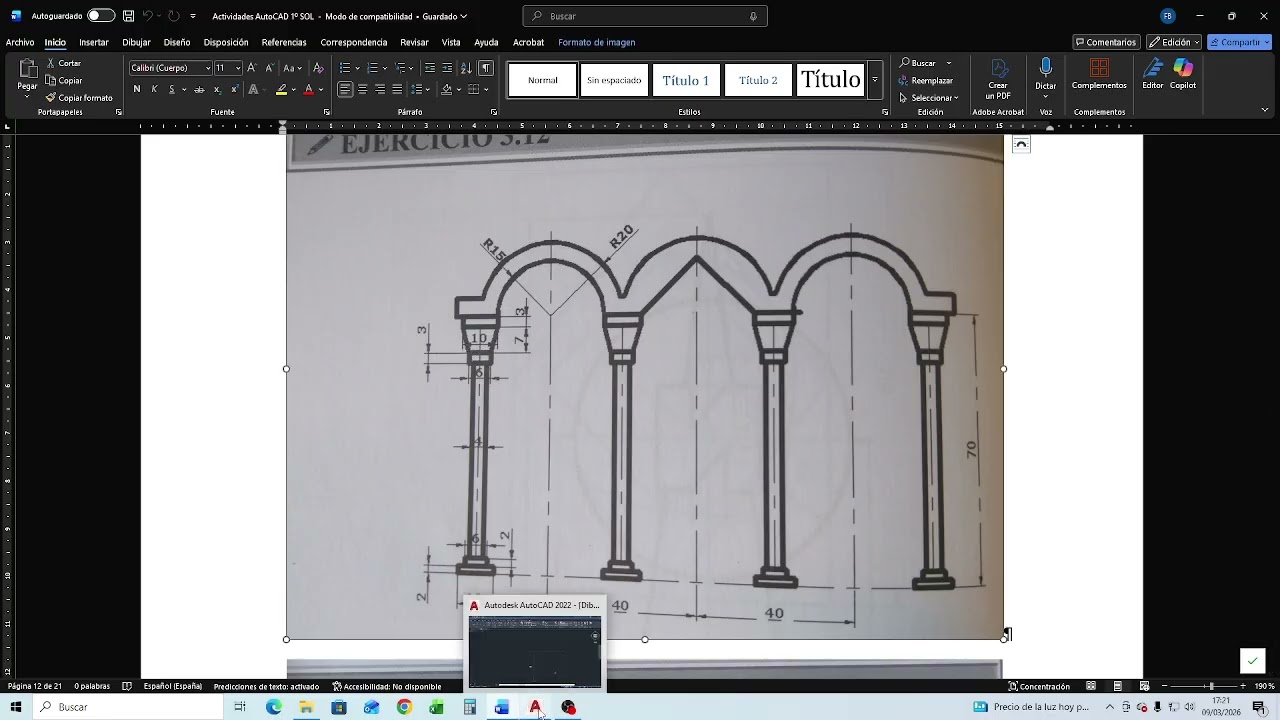Image resolution: width=1280 pixels, height=720 pixels.
Task: Open the font name Calibri dropdown
Action: coord(208,68)
